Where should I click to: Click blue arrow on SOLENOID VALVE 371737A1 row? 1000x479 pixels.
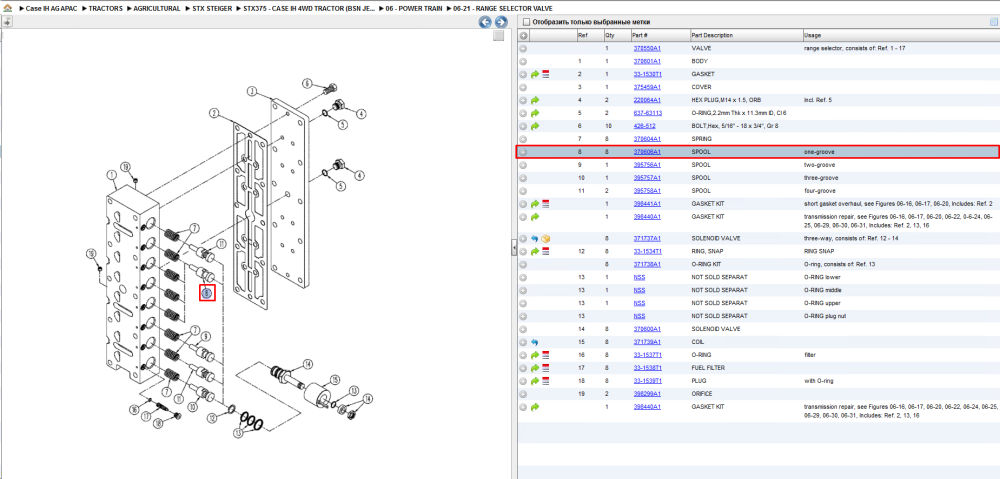pos(534,239)
